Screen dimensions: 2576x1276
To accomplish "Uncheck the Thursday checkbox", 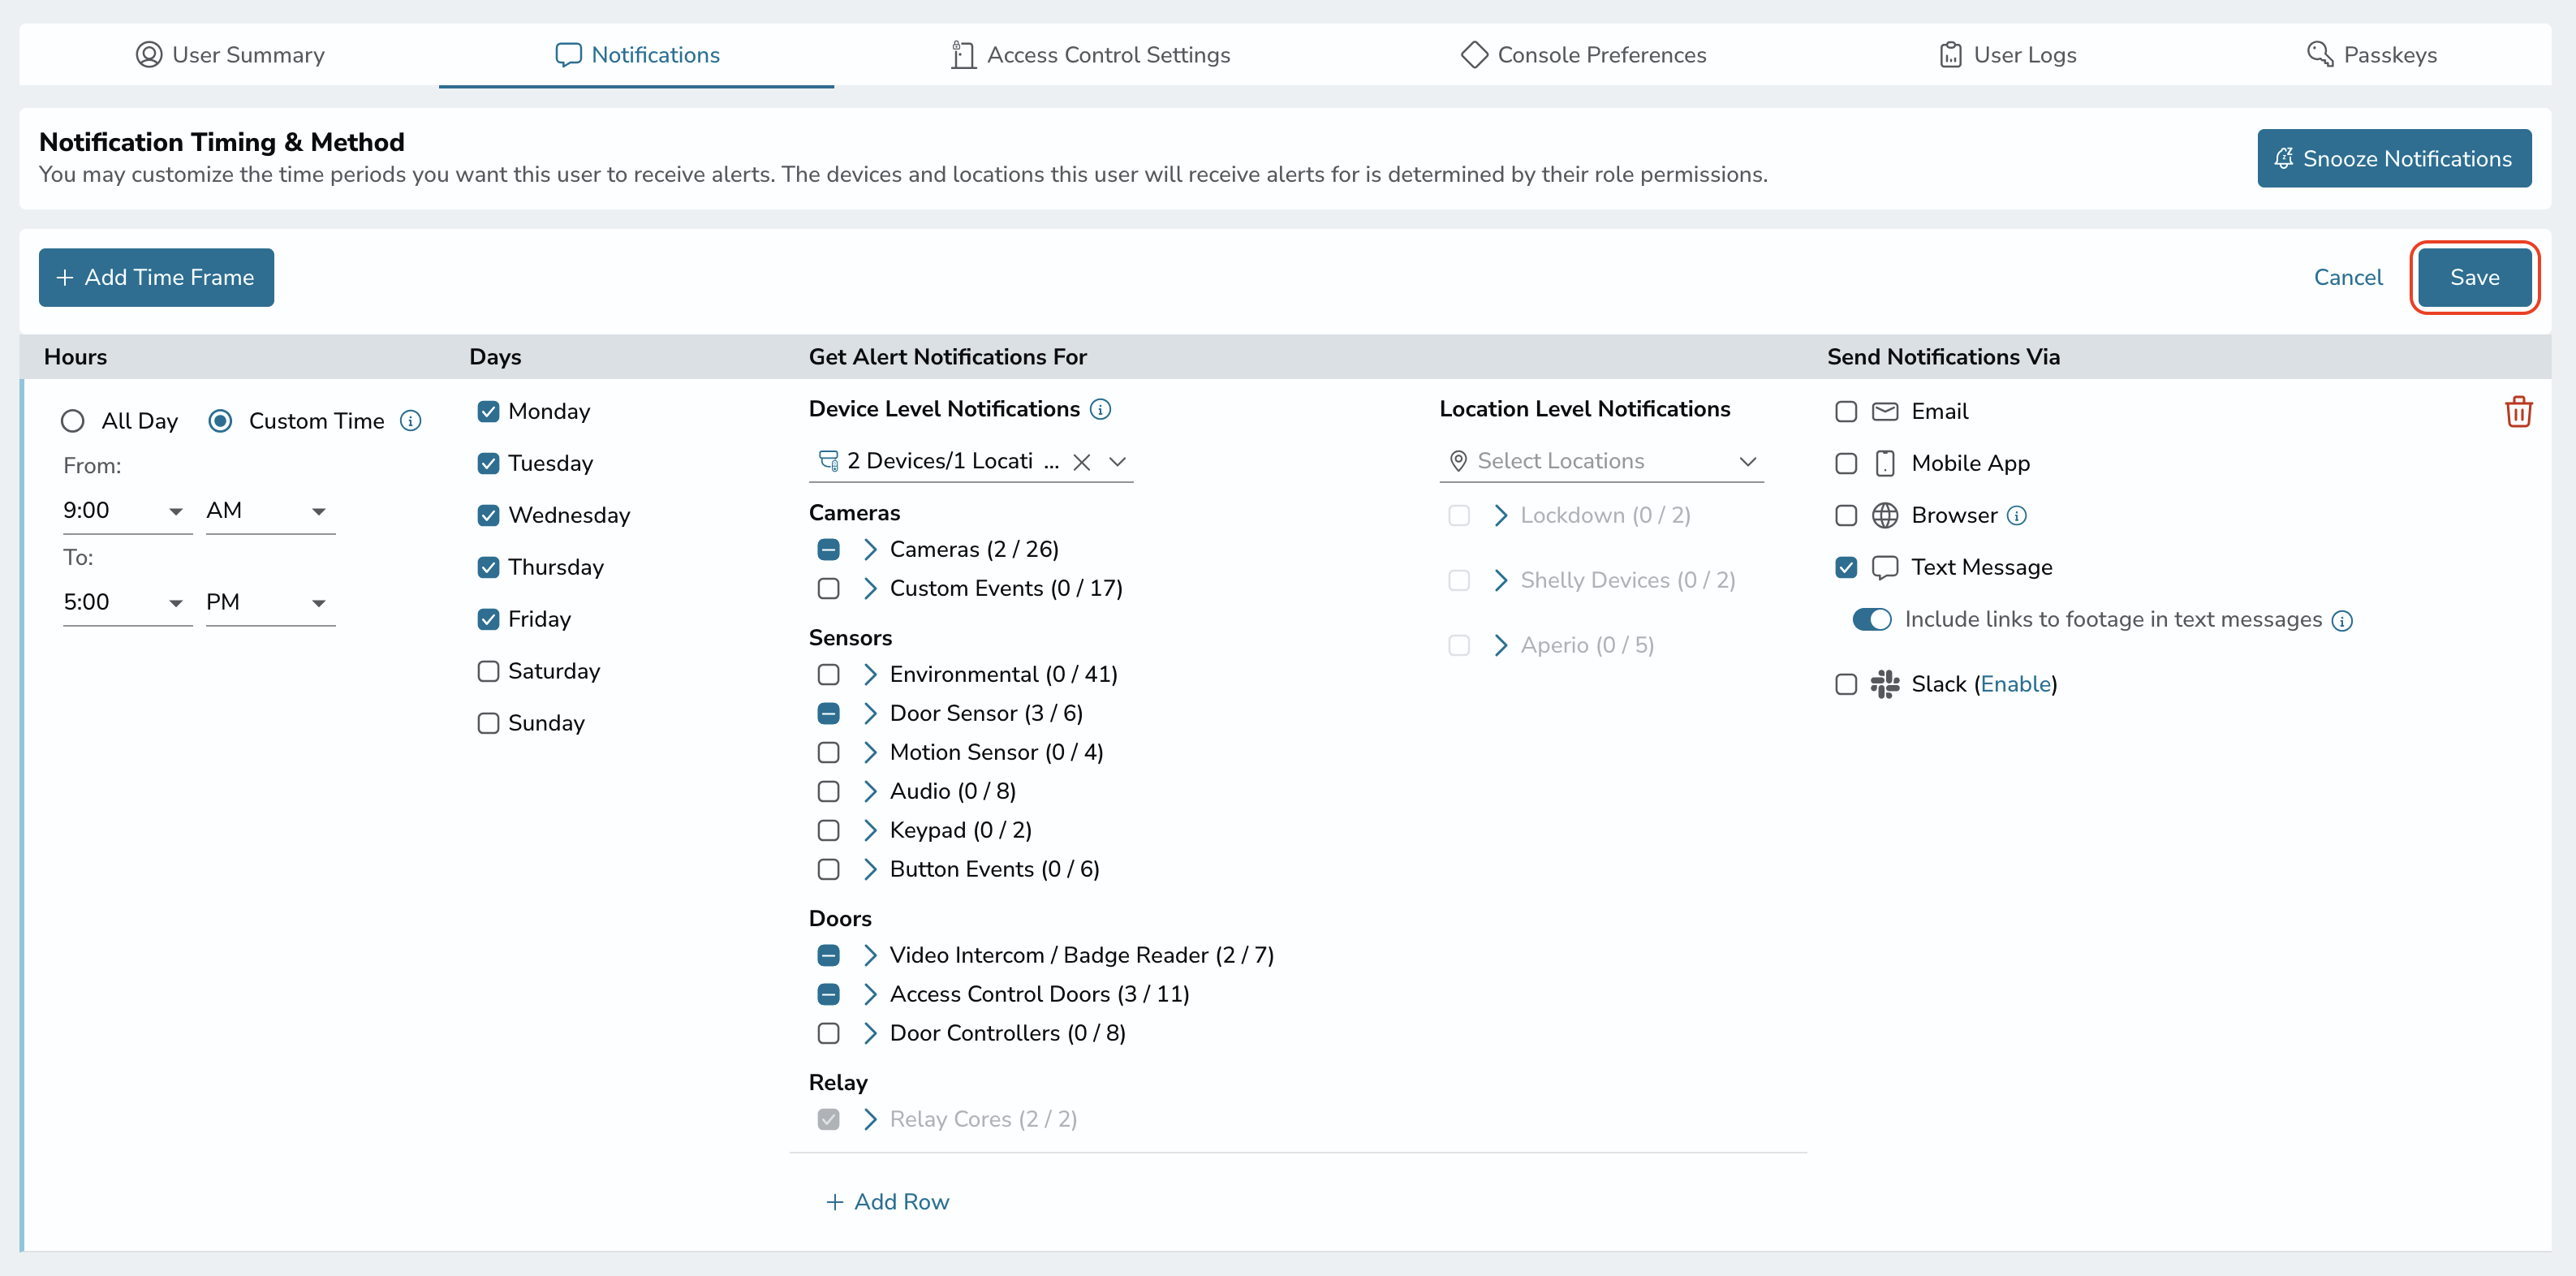I will tap(488, 567).
